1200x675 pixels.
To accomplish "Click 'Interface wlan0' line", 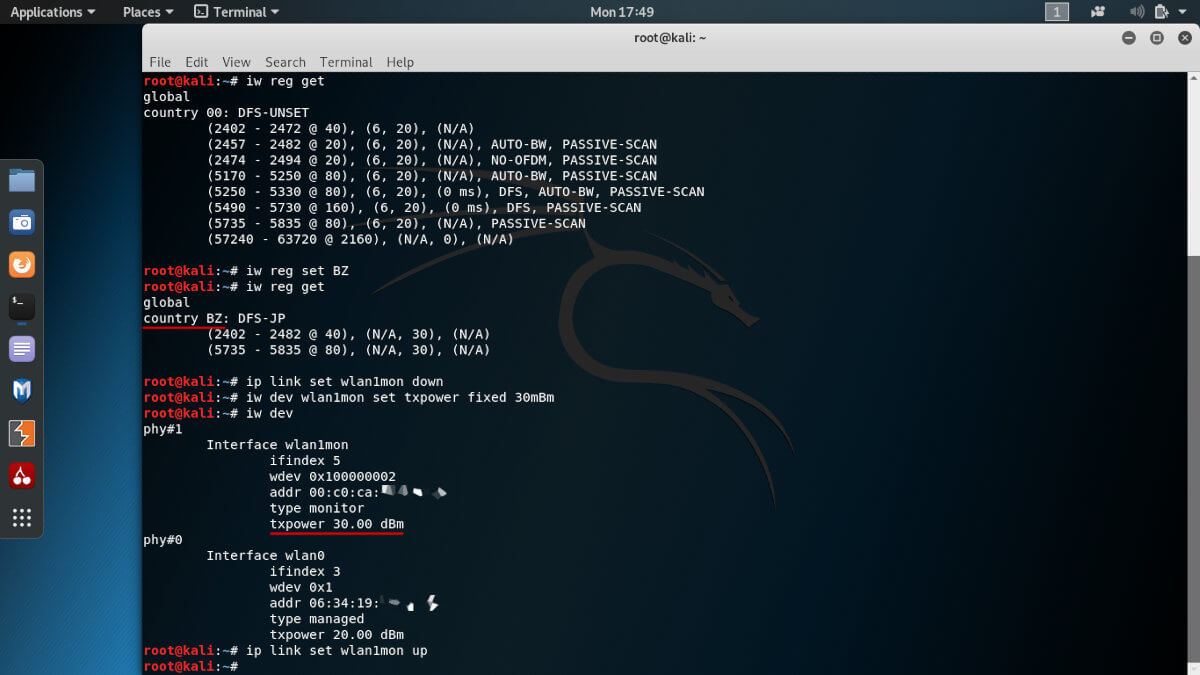I will [x=265, y=555].
